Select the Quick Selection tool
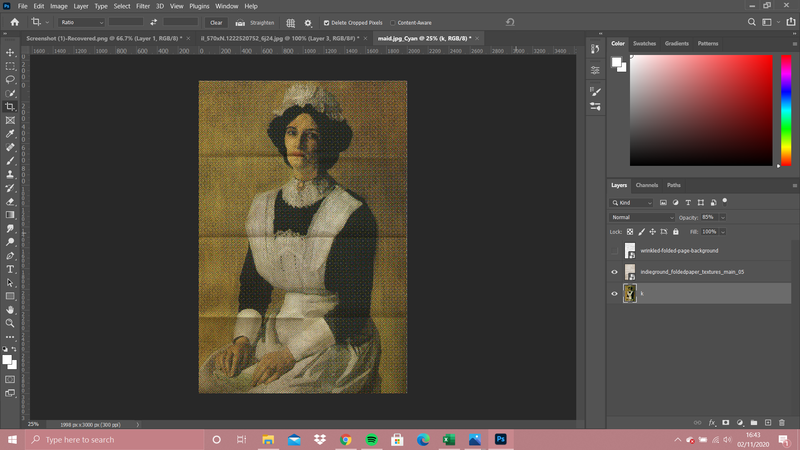This screenshot has width=800, height=450. [x=10, y=93]
